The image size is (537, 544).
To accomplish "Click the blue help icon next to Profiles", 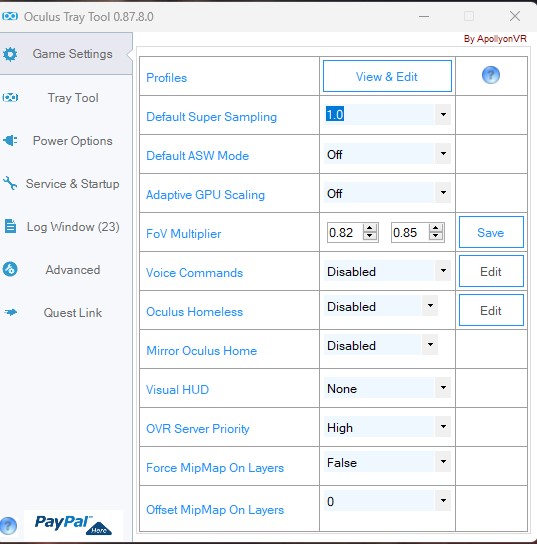I will click(491, 75).
